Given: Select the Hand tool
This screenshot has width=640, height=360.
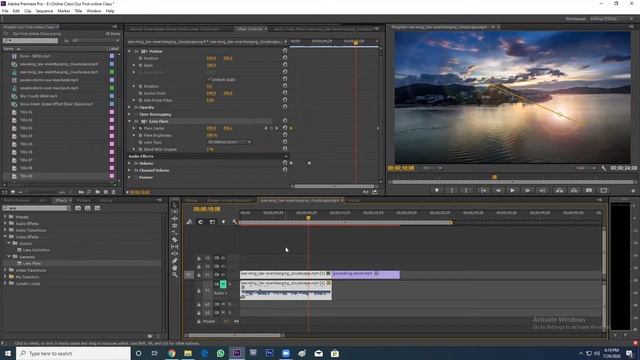Looking at the screenshot, I should [x=175, y=268].
